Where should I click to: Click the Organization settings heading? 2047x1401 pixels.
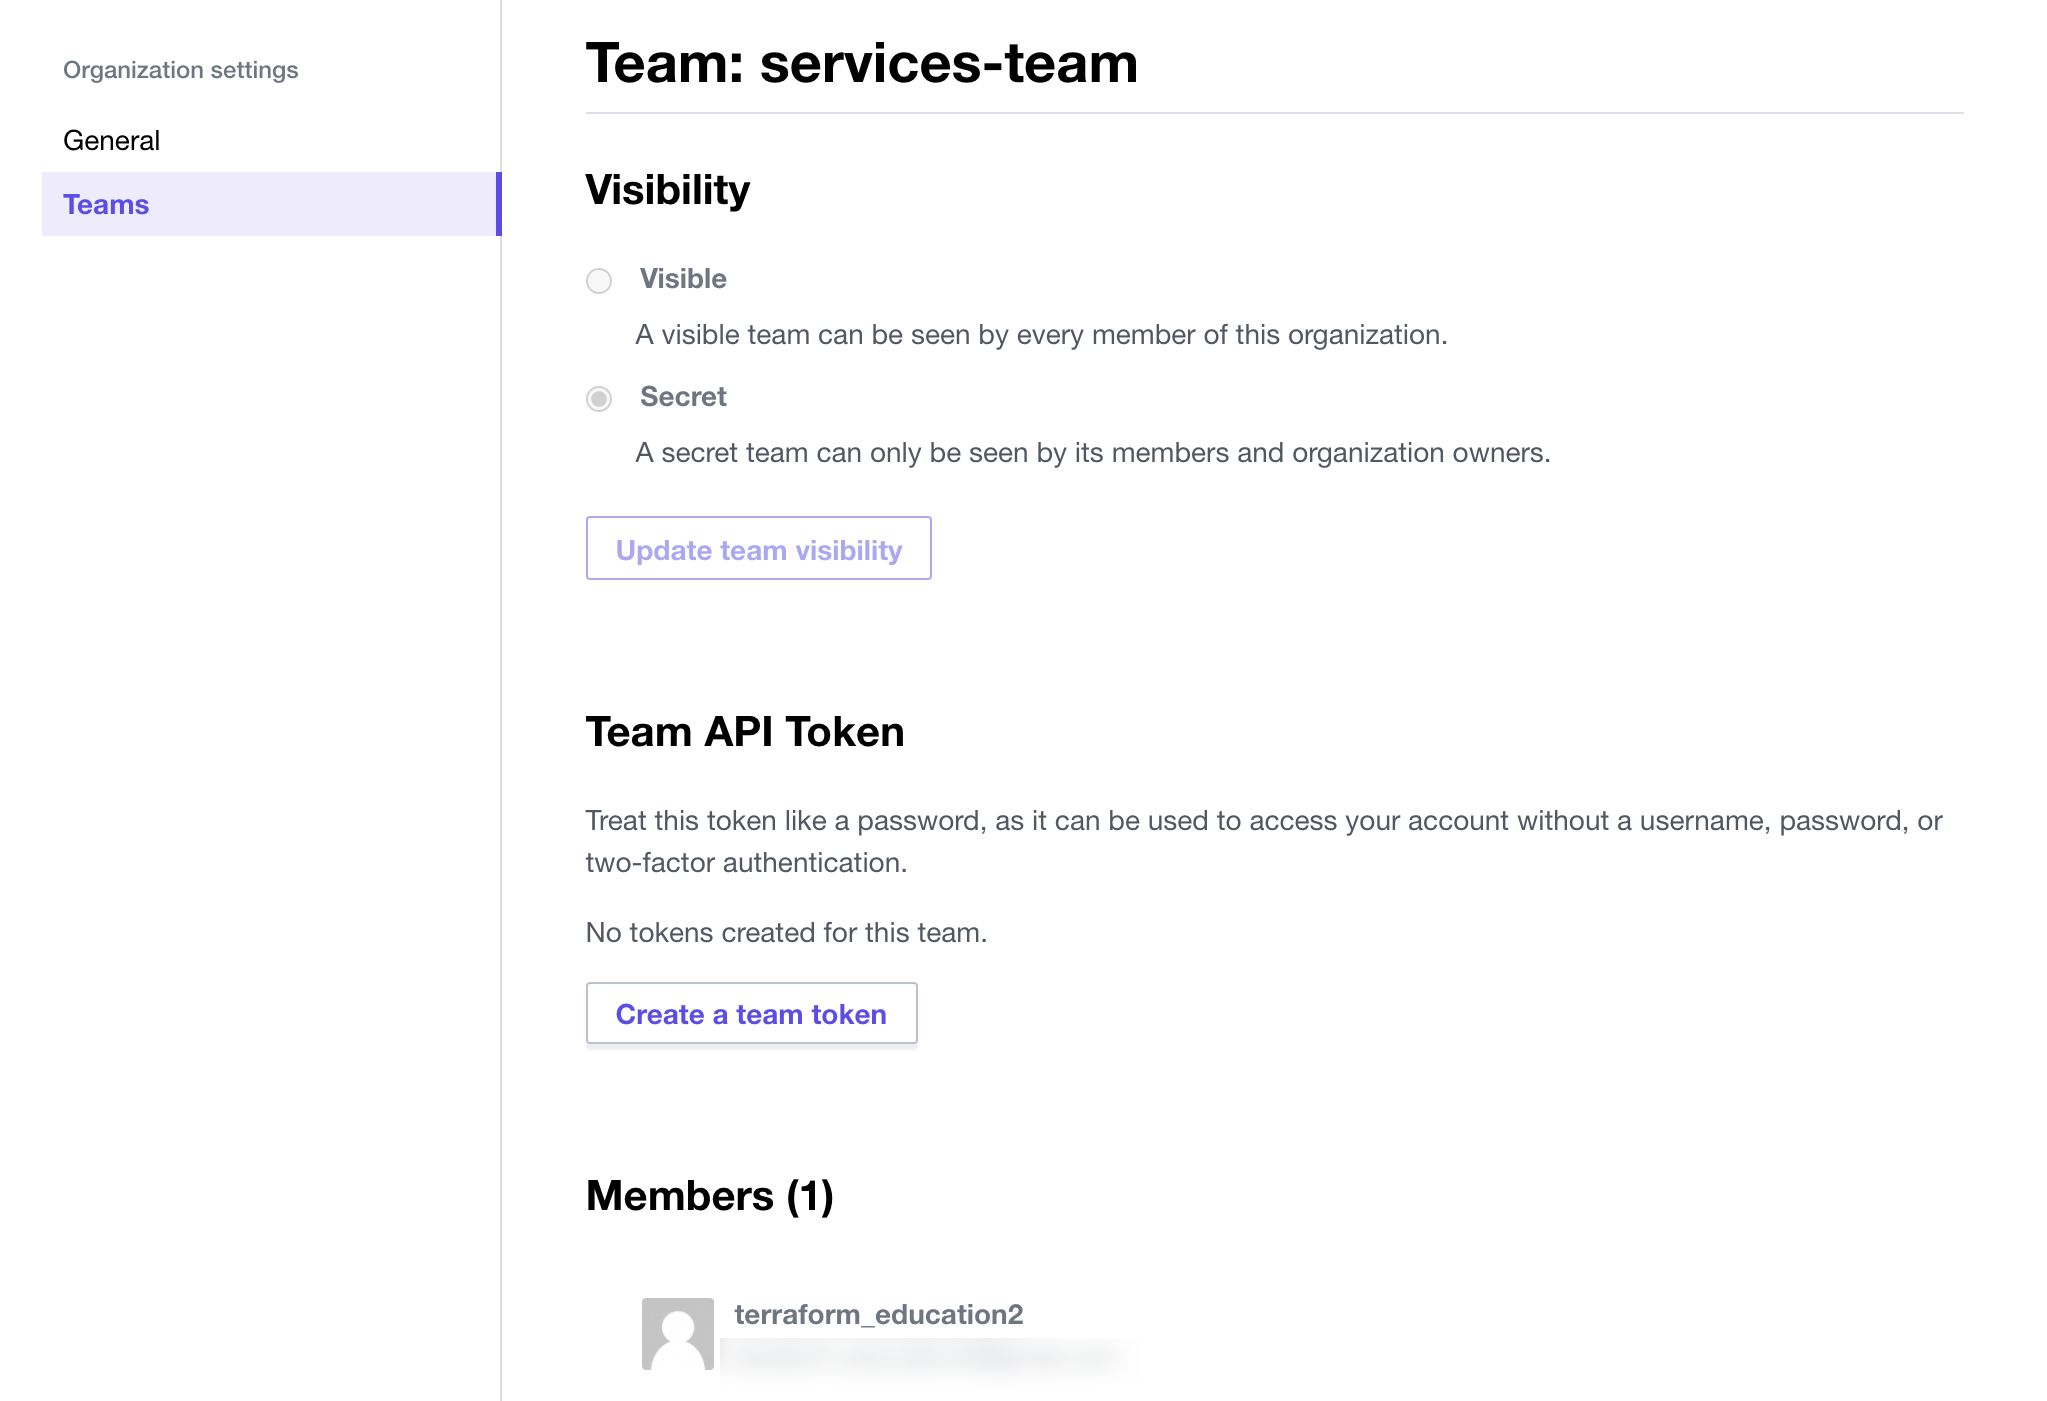(181, 70)
